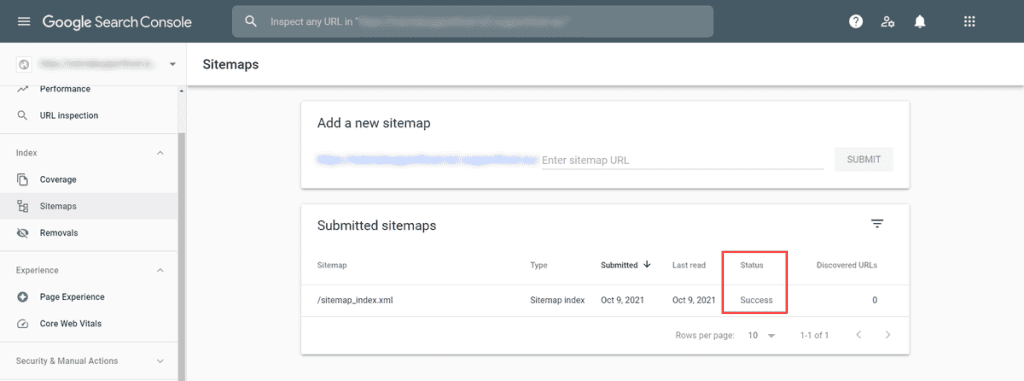This screenshot has width=1024, height=381.
Task: Expand Security & Manual Actions section
Action: pyautogui.click(x=161, y=361)
